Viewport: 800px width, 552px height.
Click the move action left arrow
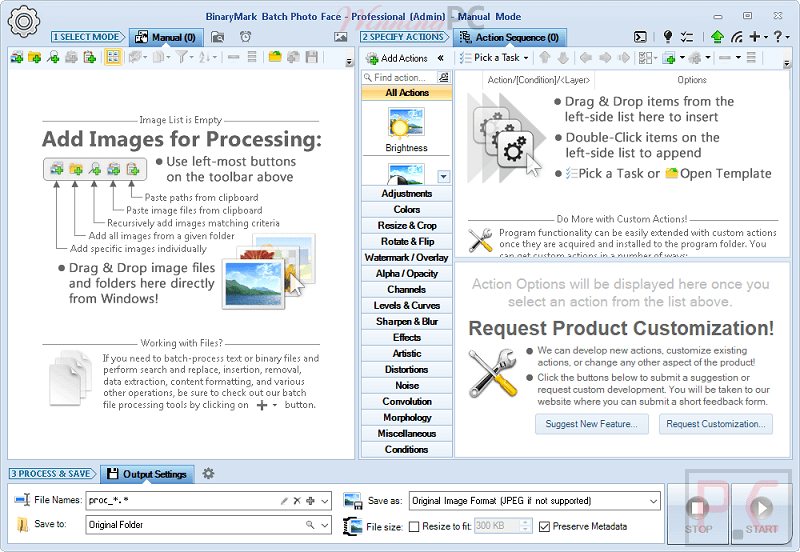click(x=586, y=58)
